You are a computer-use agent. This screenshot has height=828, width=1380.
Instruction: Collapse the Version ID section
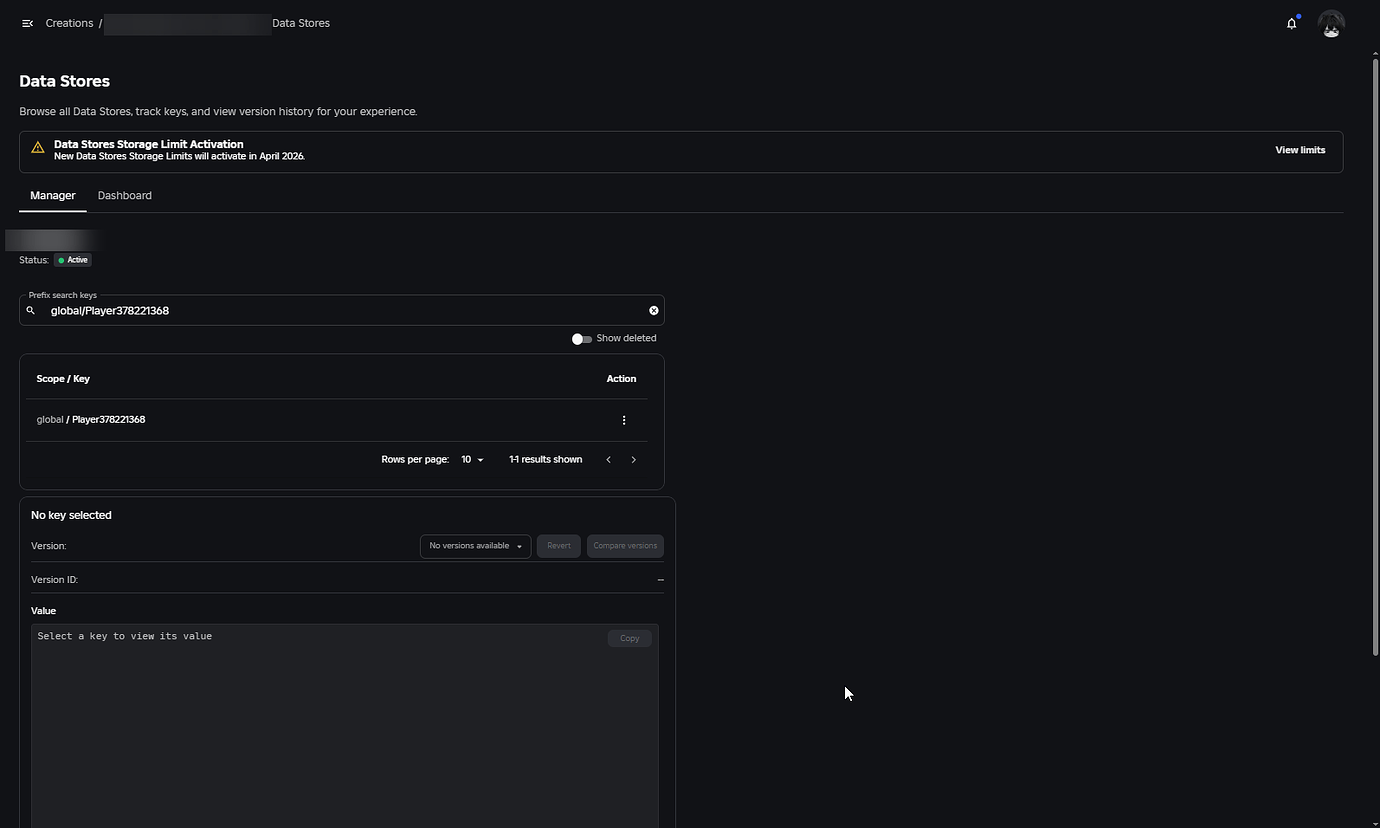(660, 579)
